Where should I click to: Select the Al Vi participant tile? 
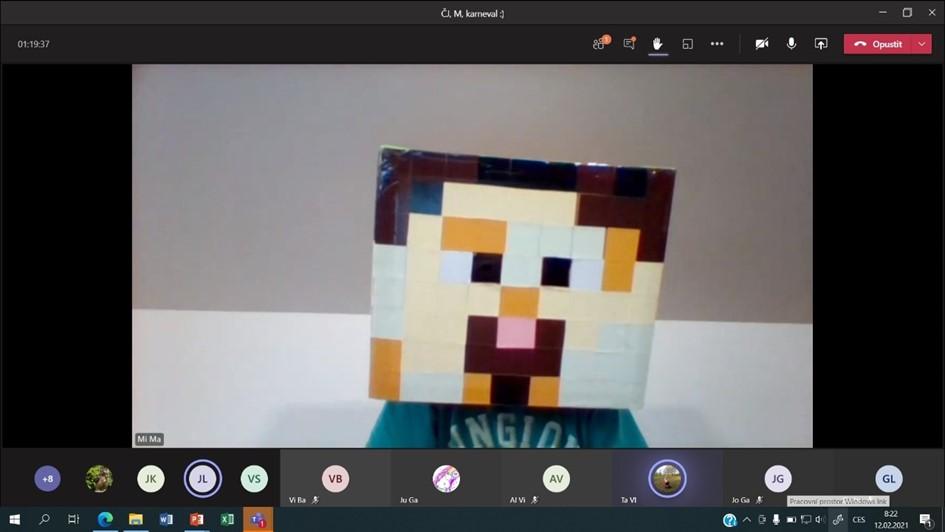click(556, 479)
